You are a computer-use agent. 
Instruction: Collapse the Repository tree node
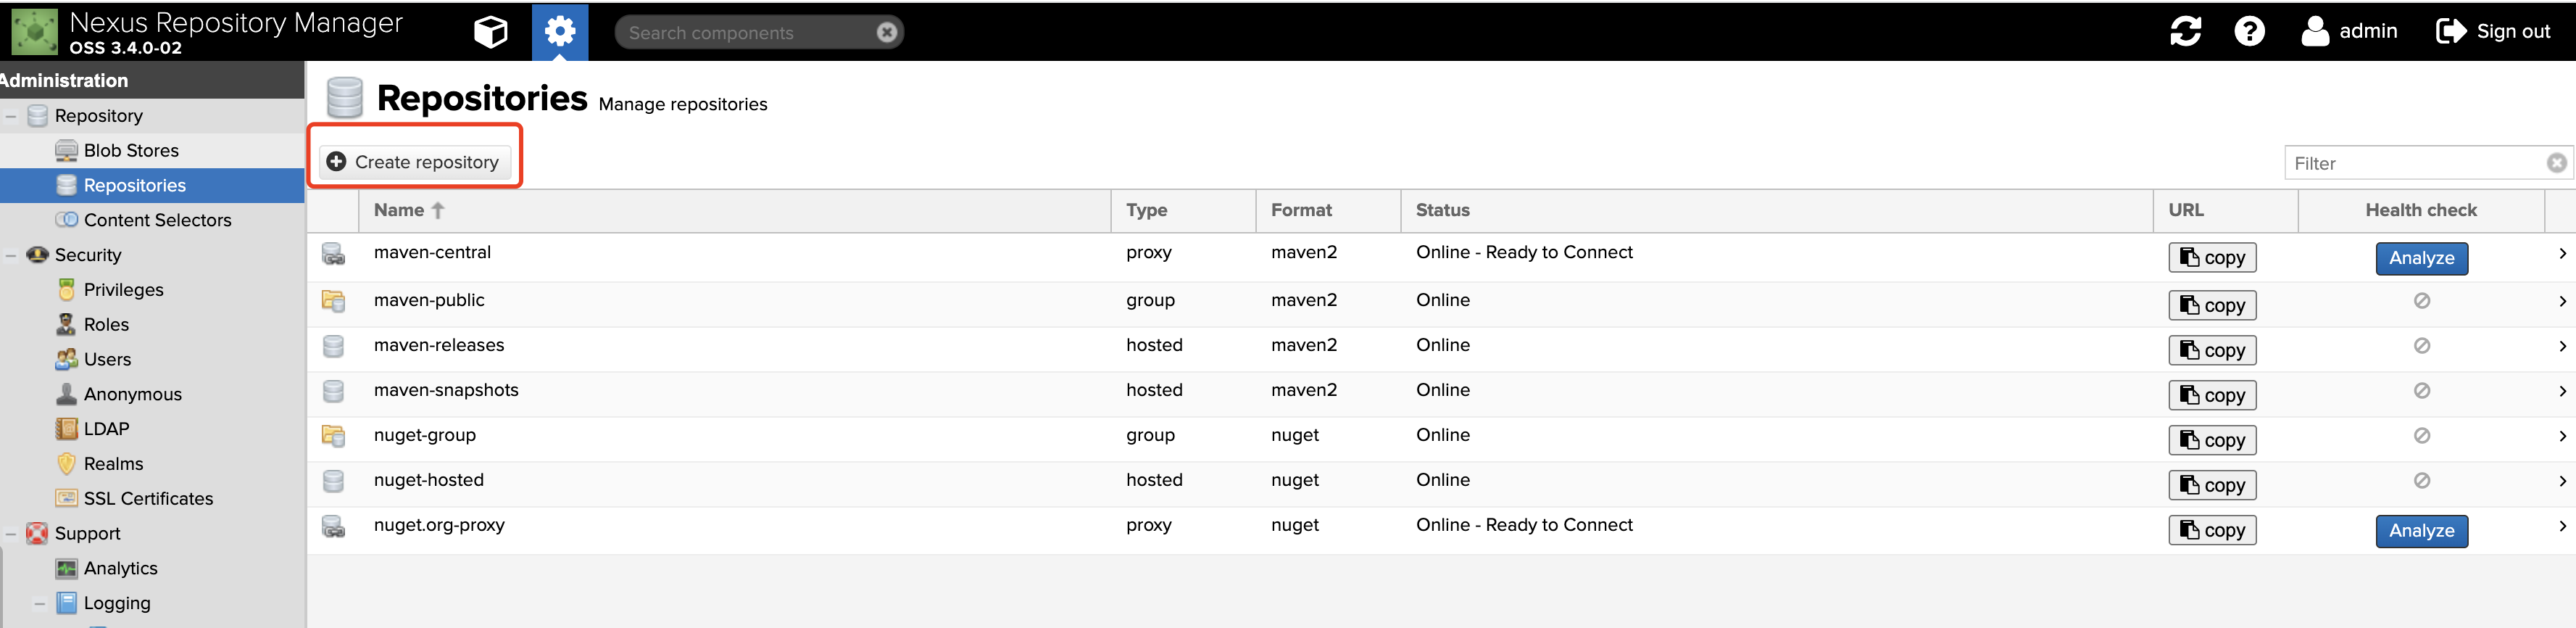tap(11, 116)
